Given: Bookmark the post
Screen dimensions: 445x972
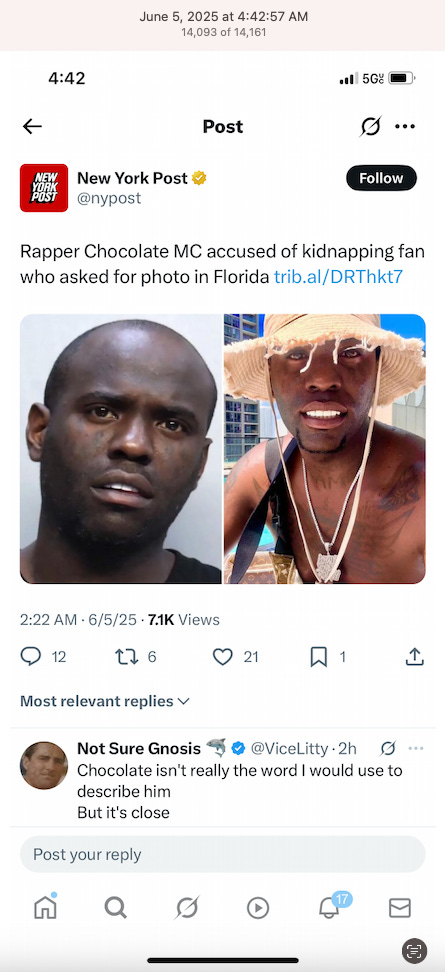Looking at the screenshot, I should 319,657.
